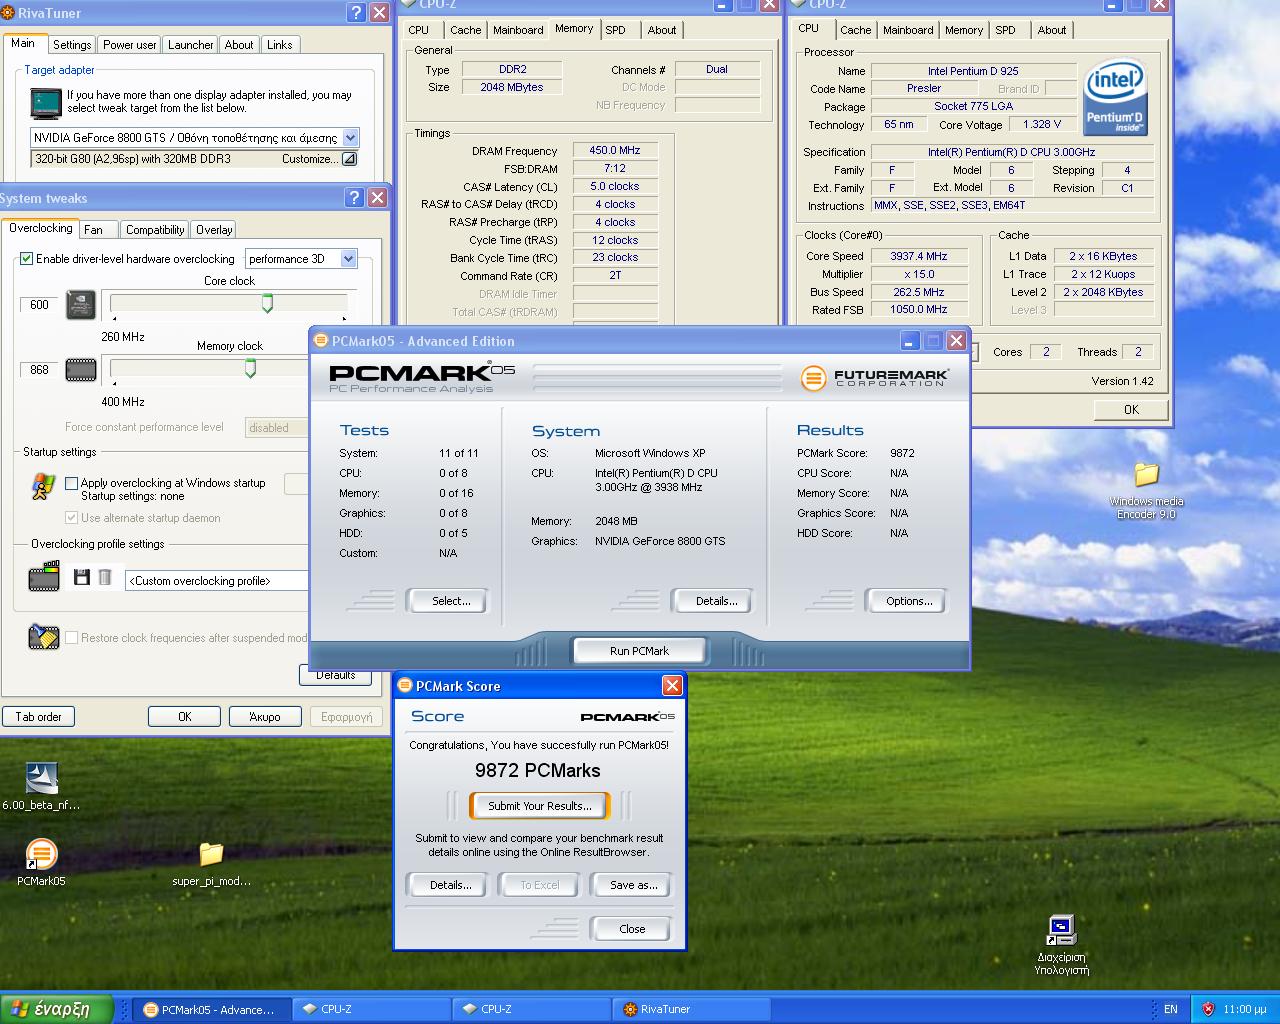Click DRAM Frequency 450.0 MHz value
Screen dimensions: 1280x1024
(615, 151)
